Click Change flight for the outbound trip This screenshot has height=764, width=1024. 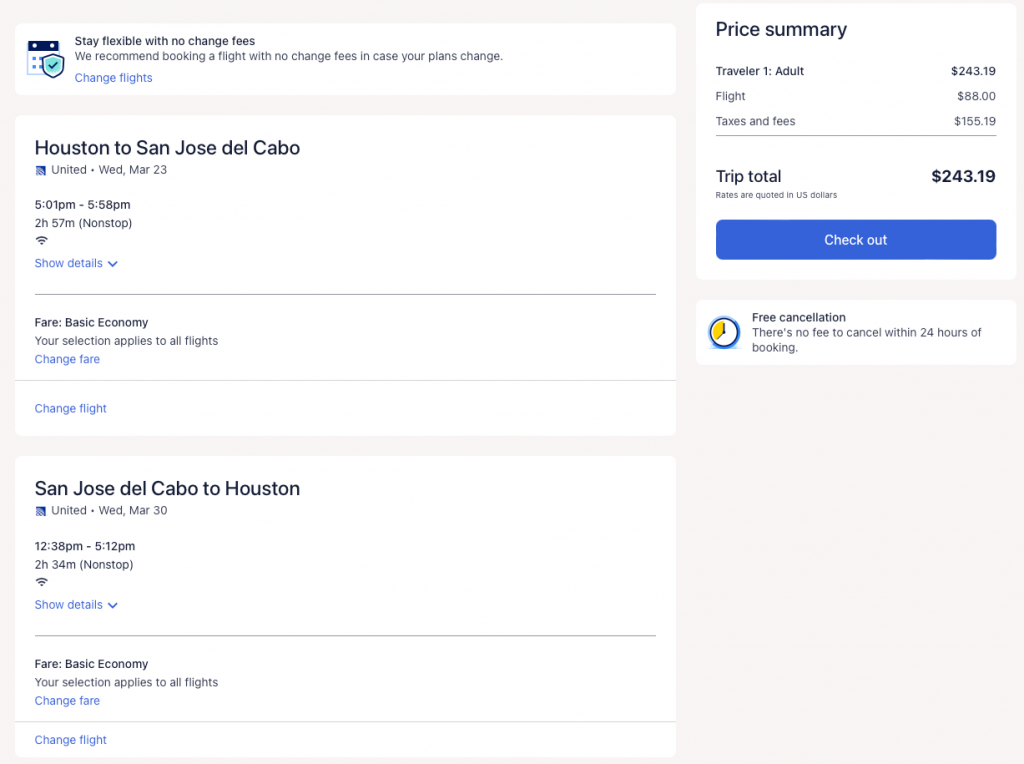[70, 408]
